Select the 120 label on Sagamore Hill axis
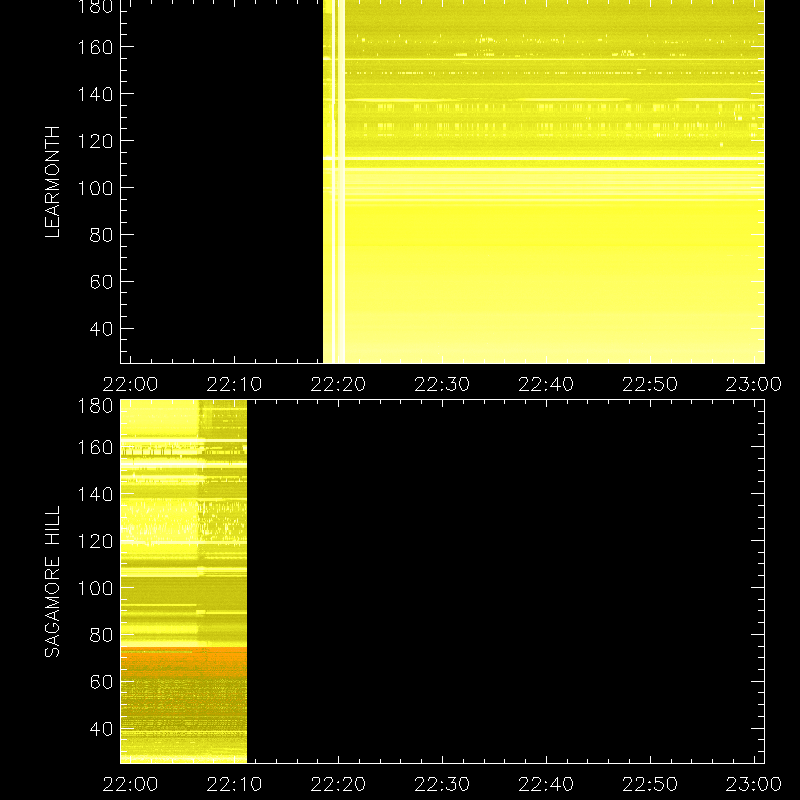 [x=95, y=541]
